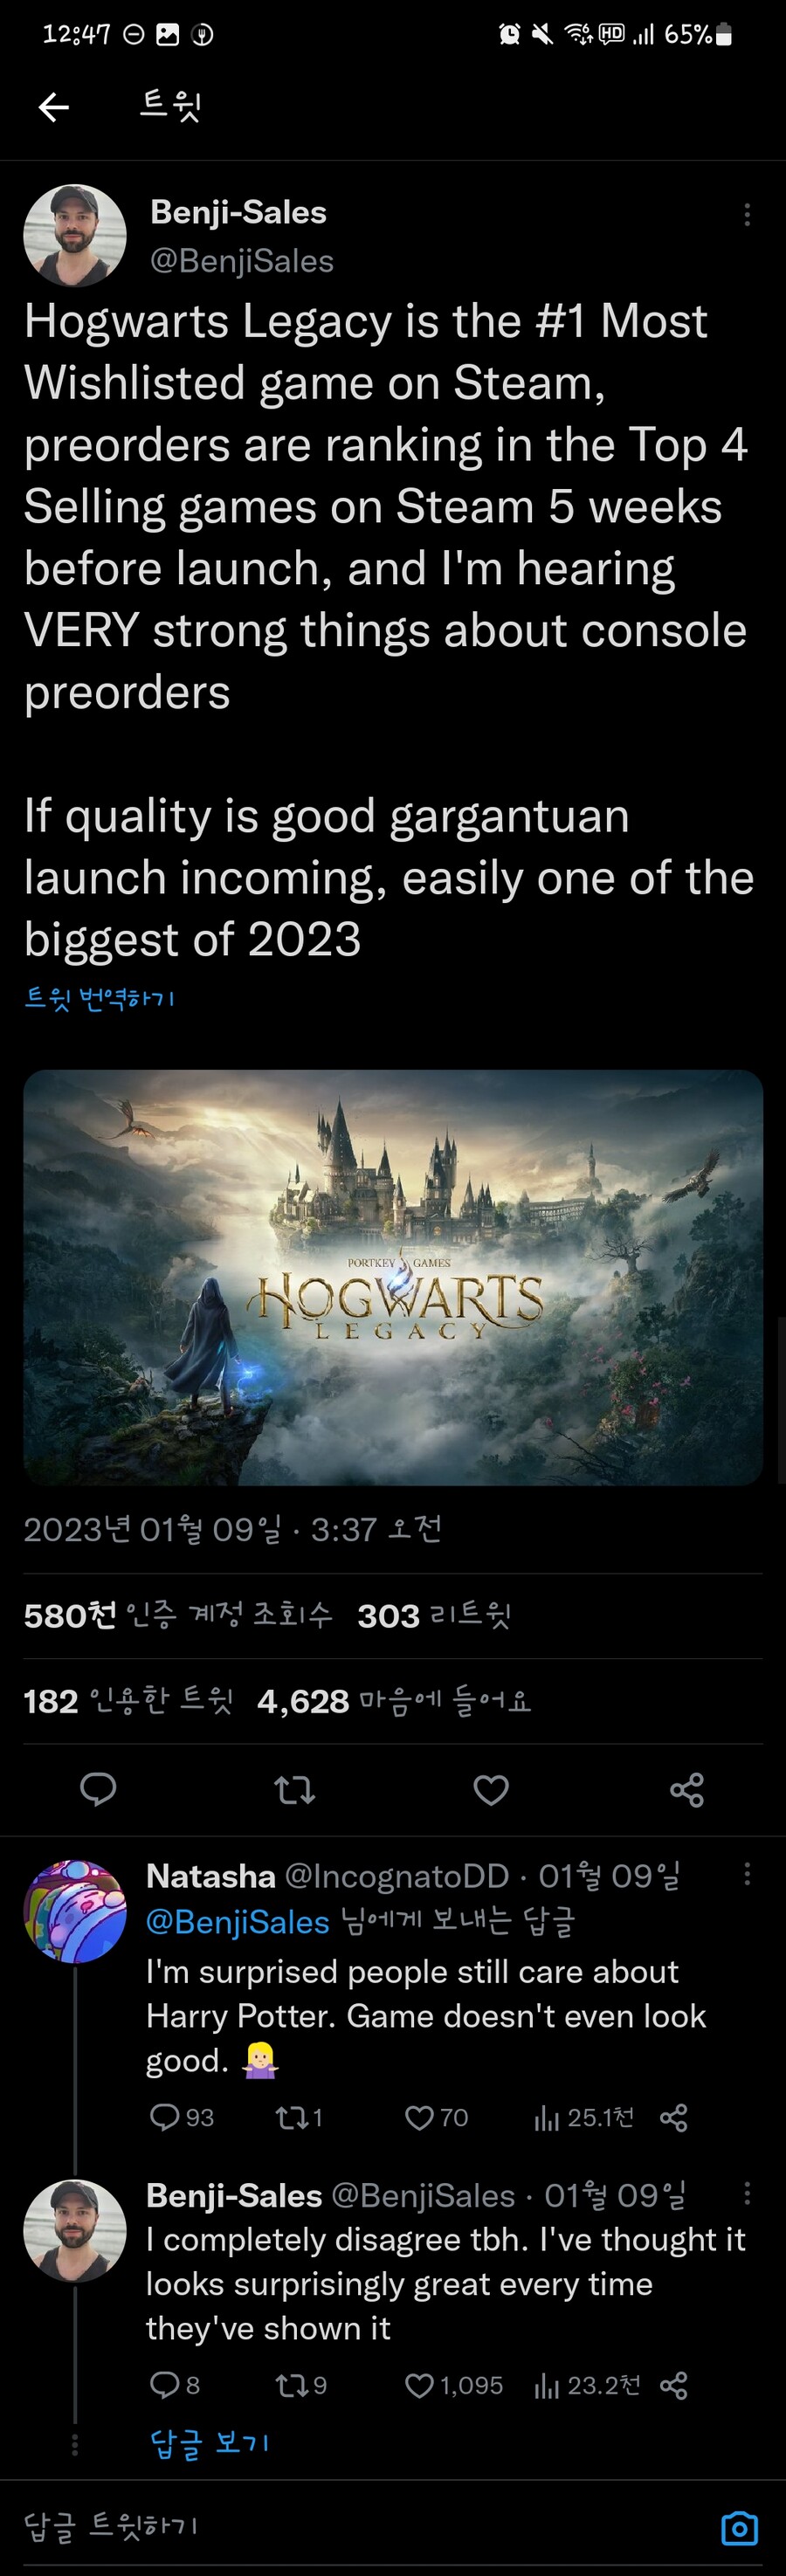Show the 4,628 likes list

coord(394,1700)
